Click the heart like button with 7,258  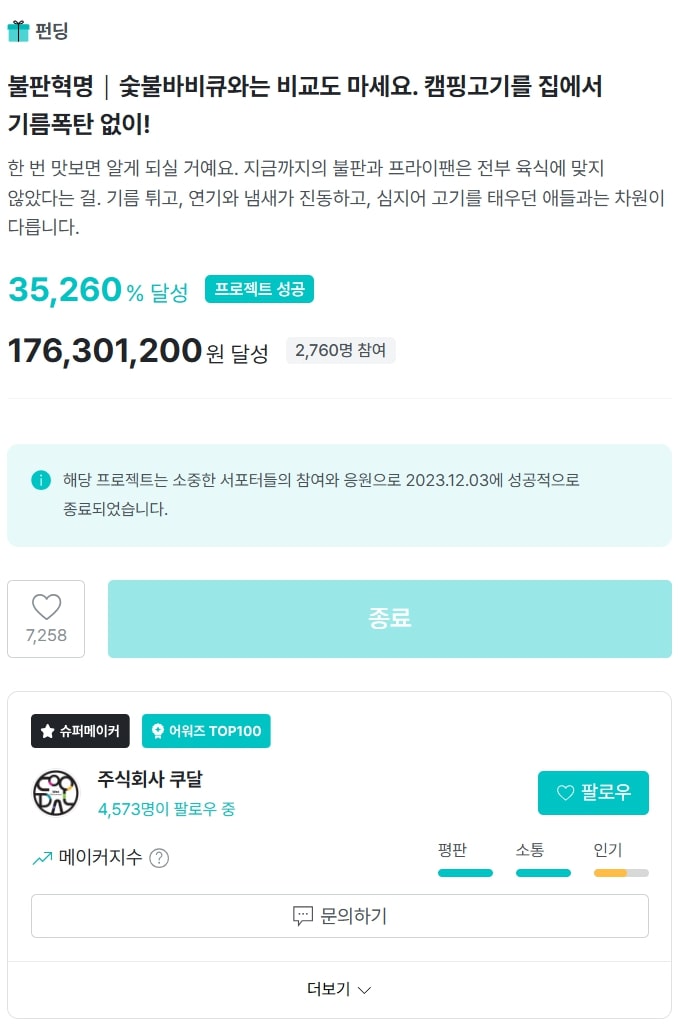point(46,618)
